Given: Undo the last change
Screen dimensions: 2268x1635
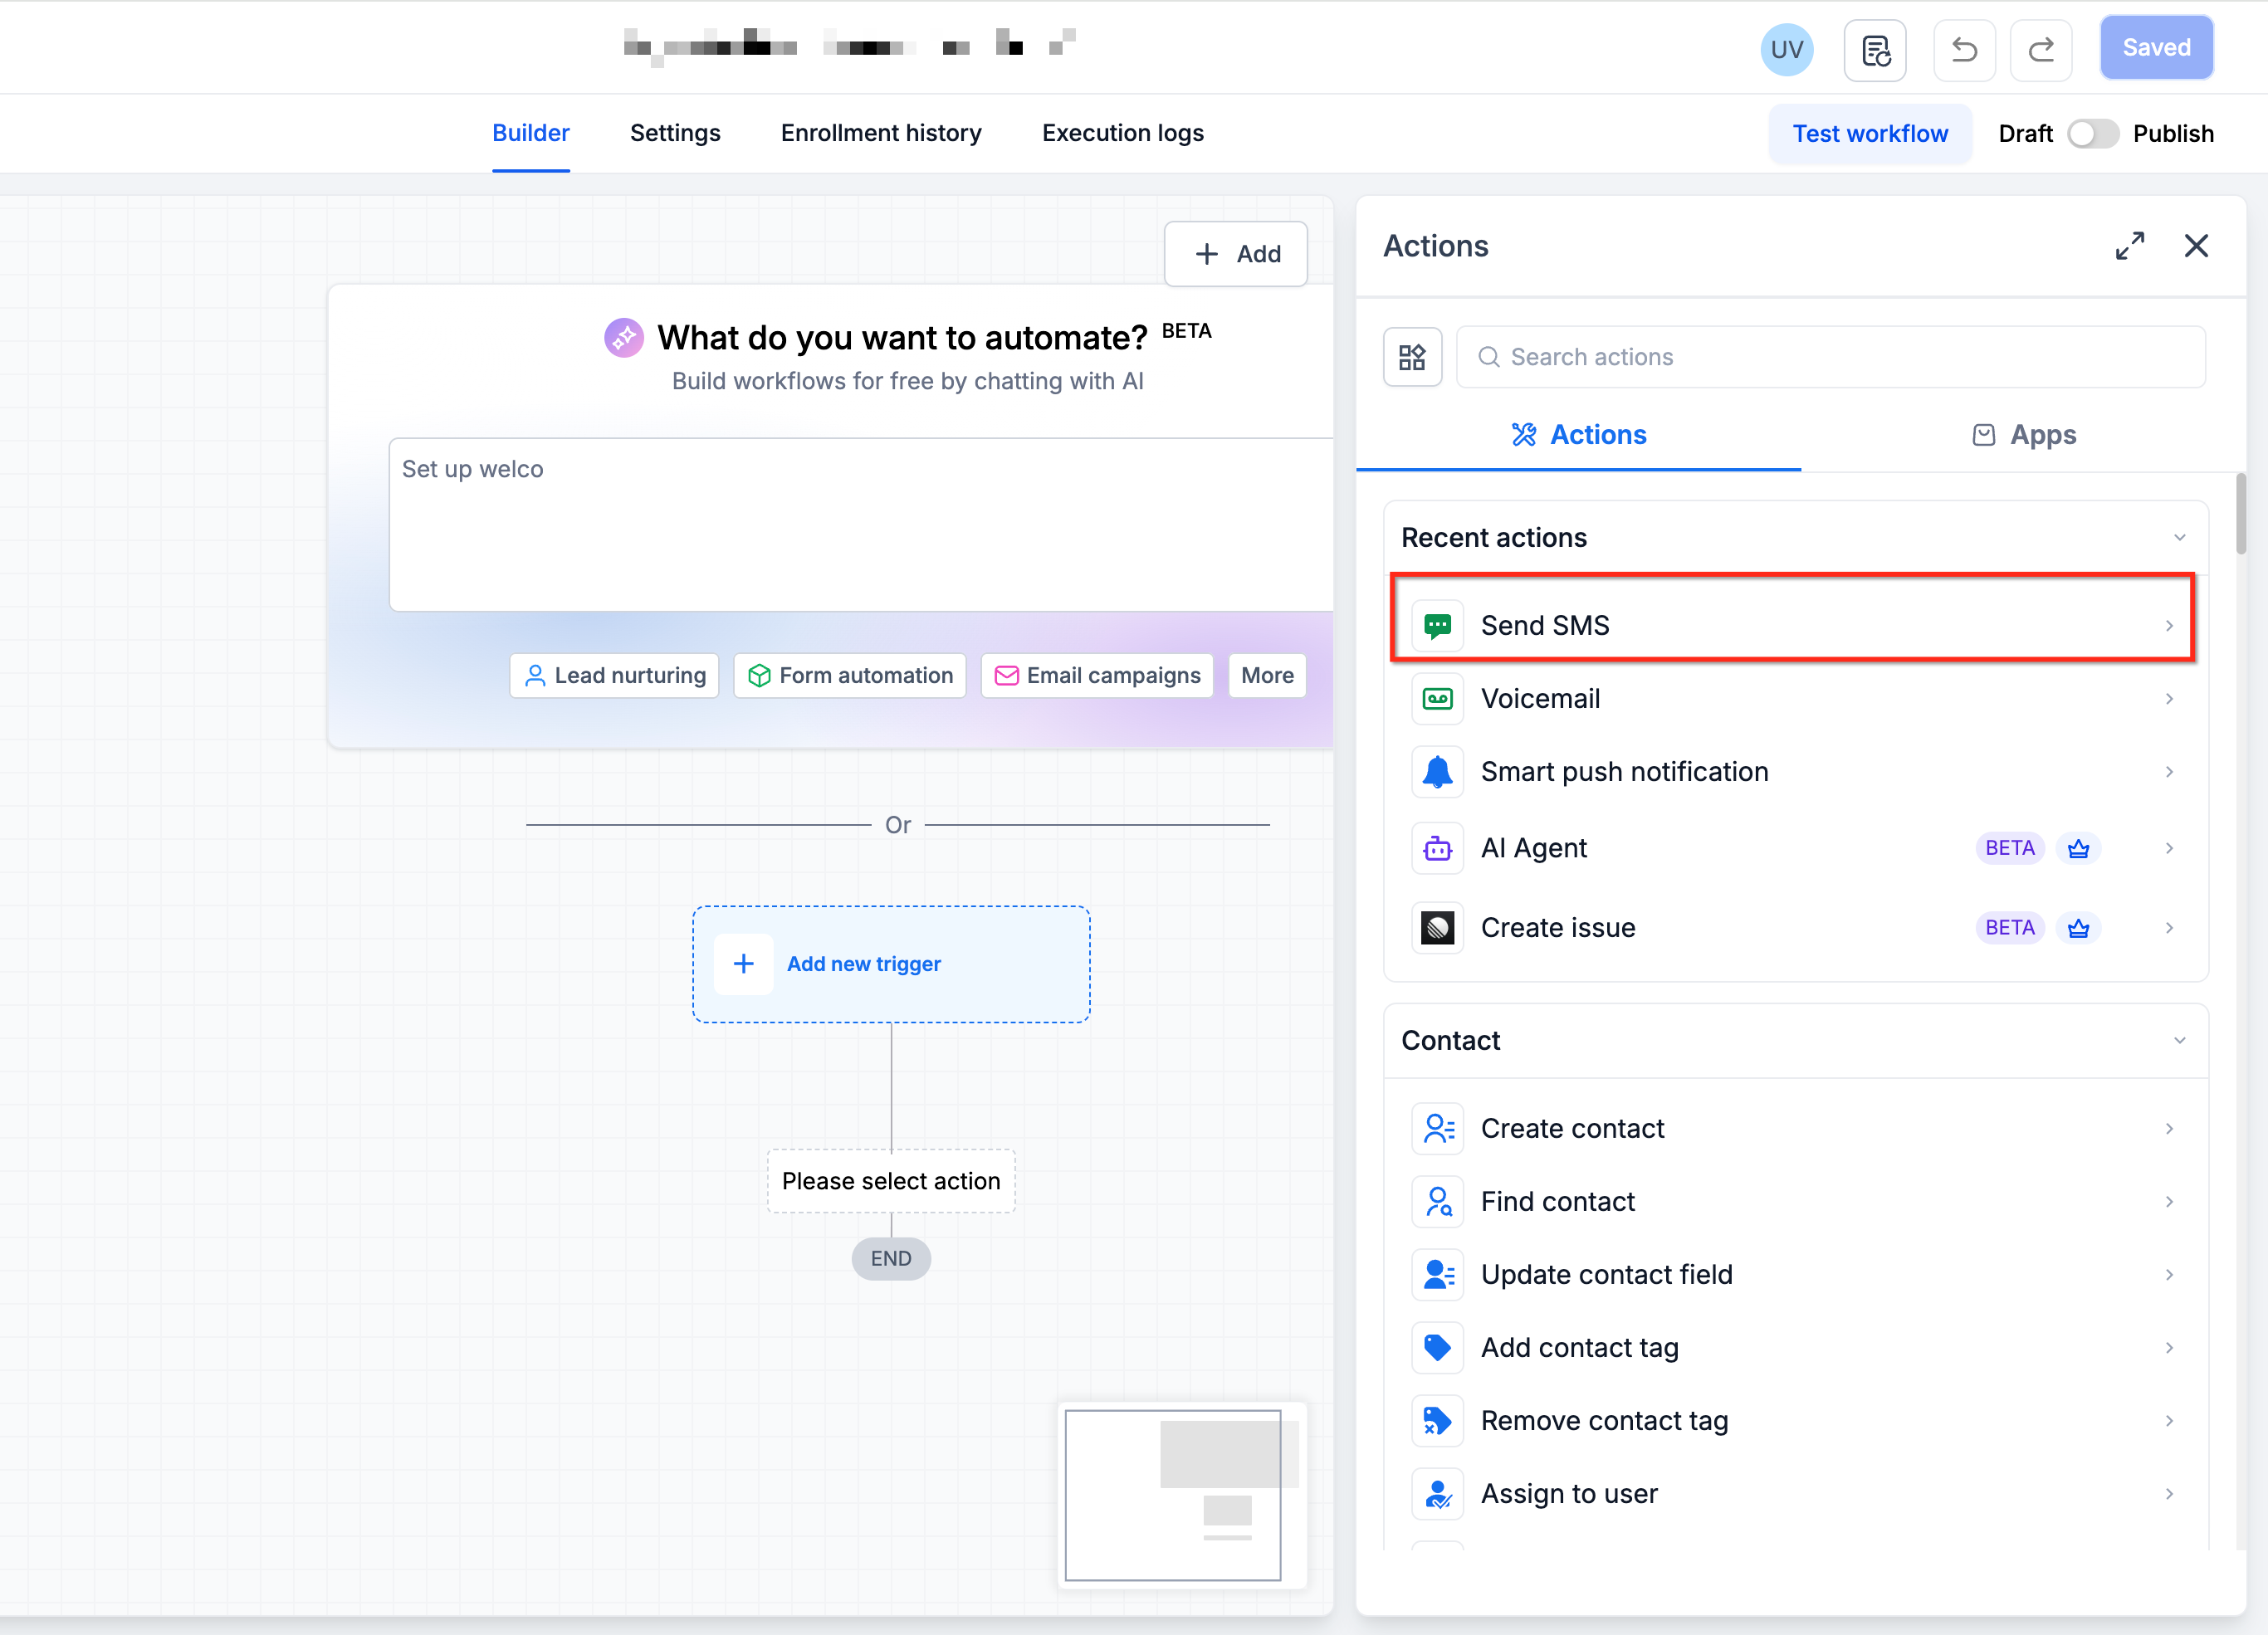Looking at the screenshot, I should point(1964,49).
